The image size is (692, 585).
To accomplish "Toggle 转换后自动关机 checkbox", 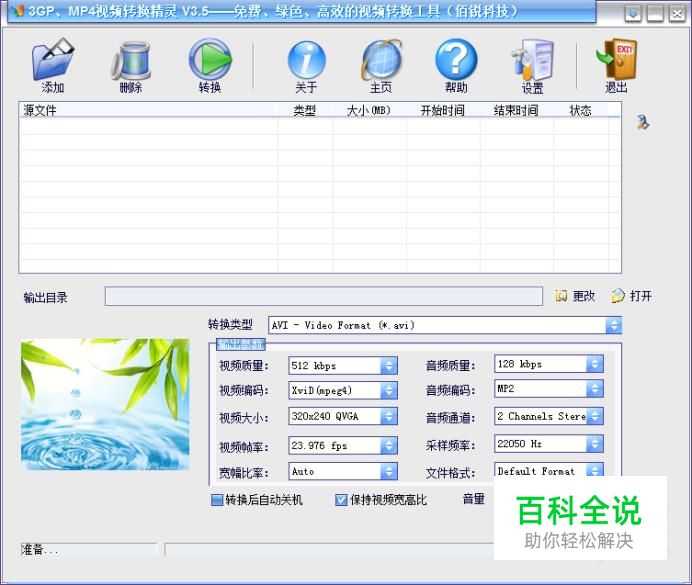I will click(x=217, y=500).
